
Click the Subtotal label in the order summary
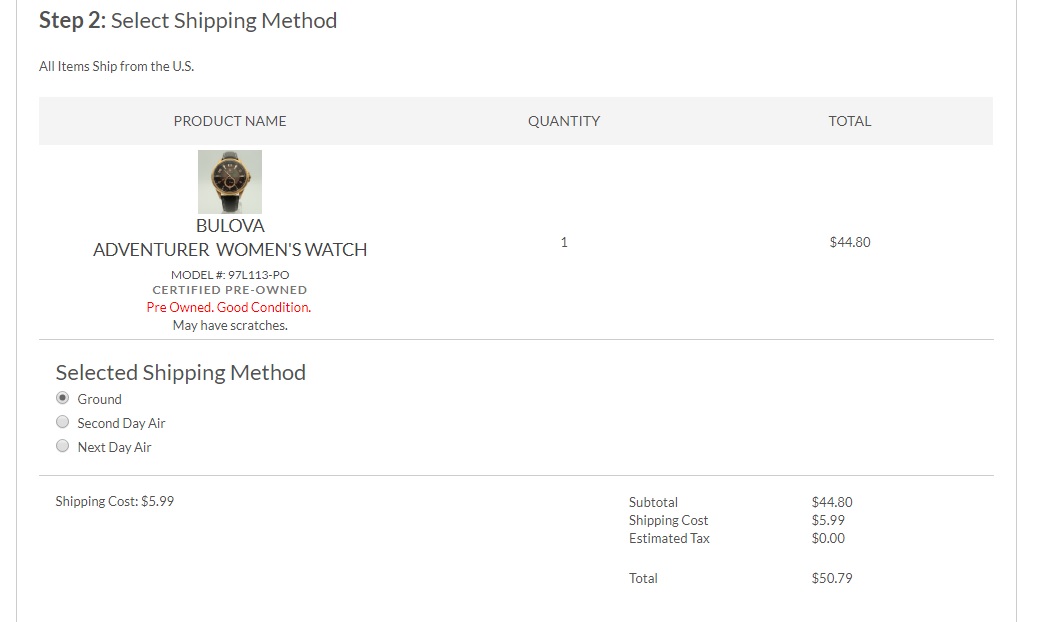(653, 502)
